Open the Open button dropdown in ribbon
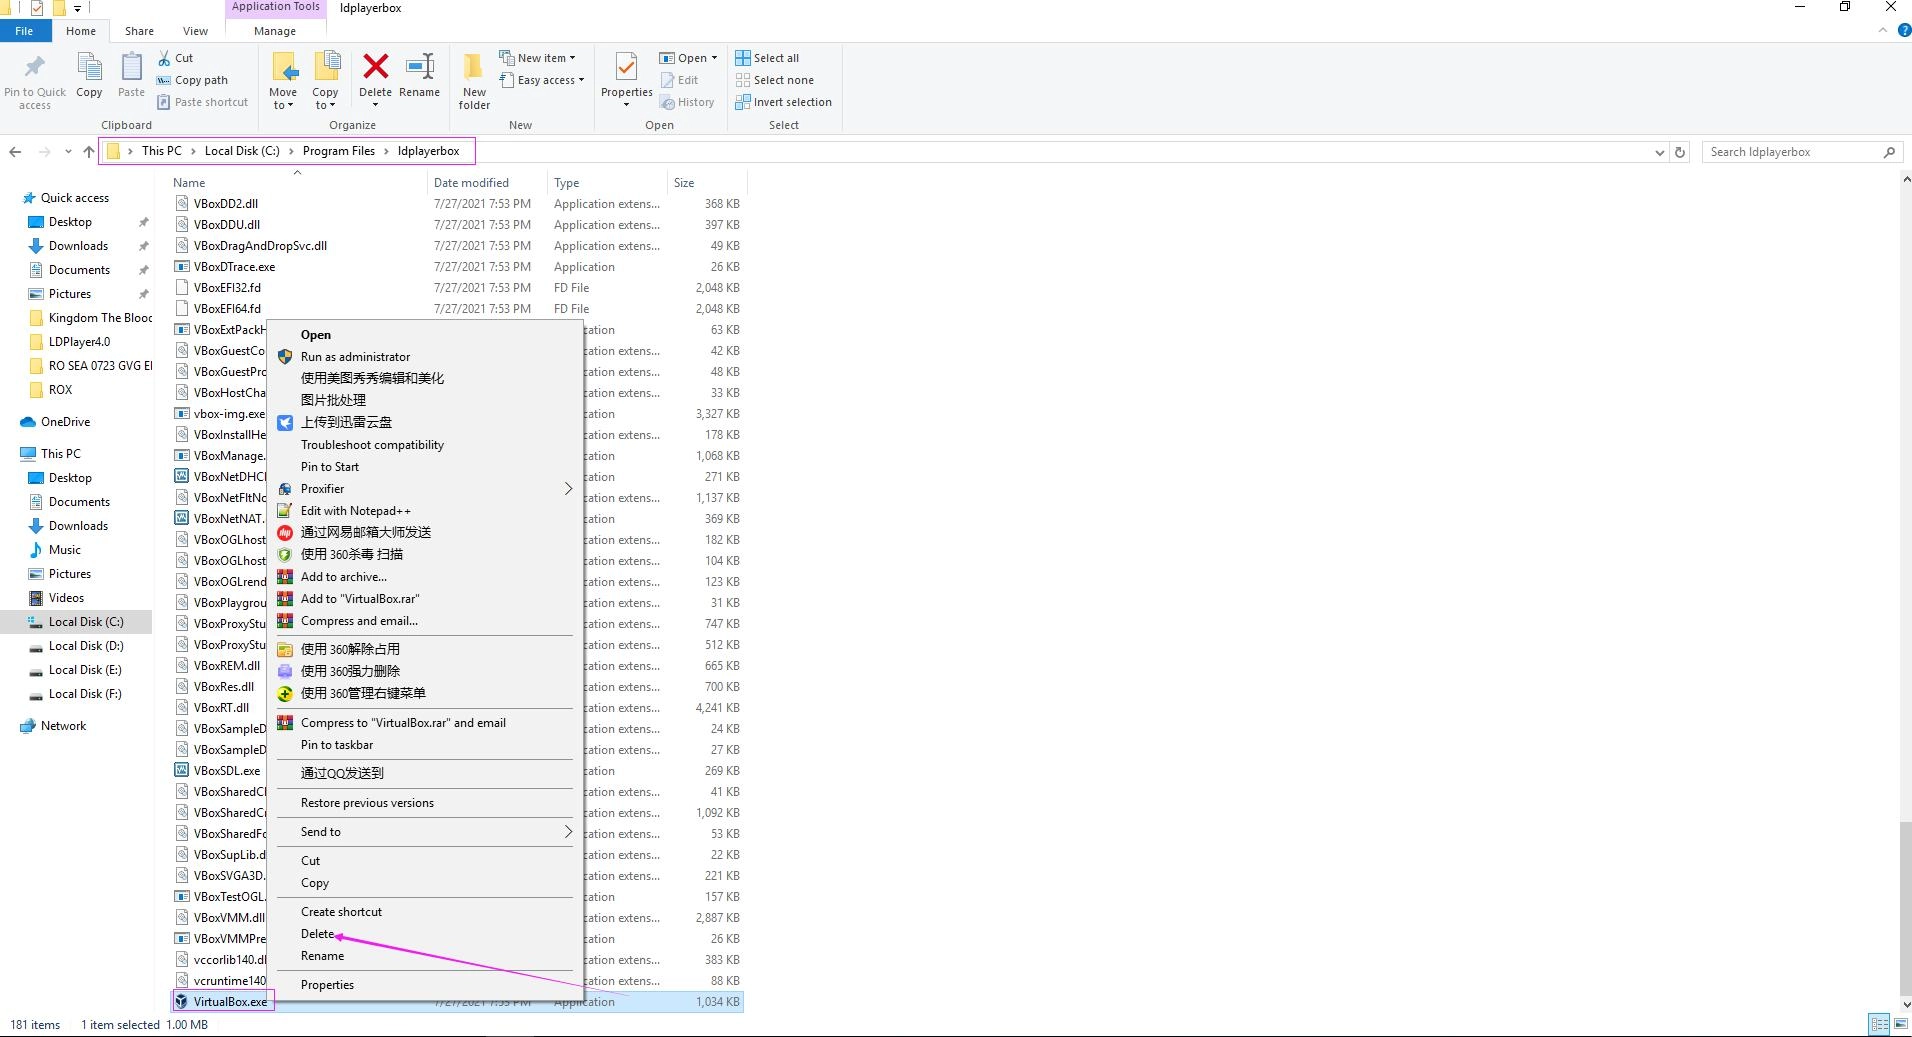This screenshot has width=1912, height=1037. (x=714, y=58)
